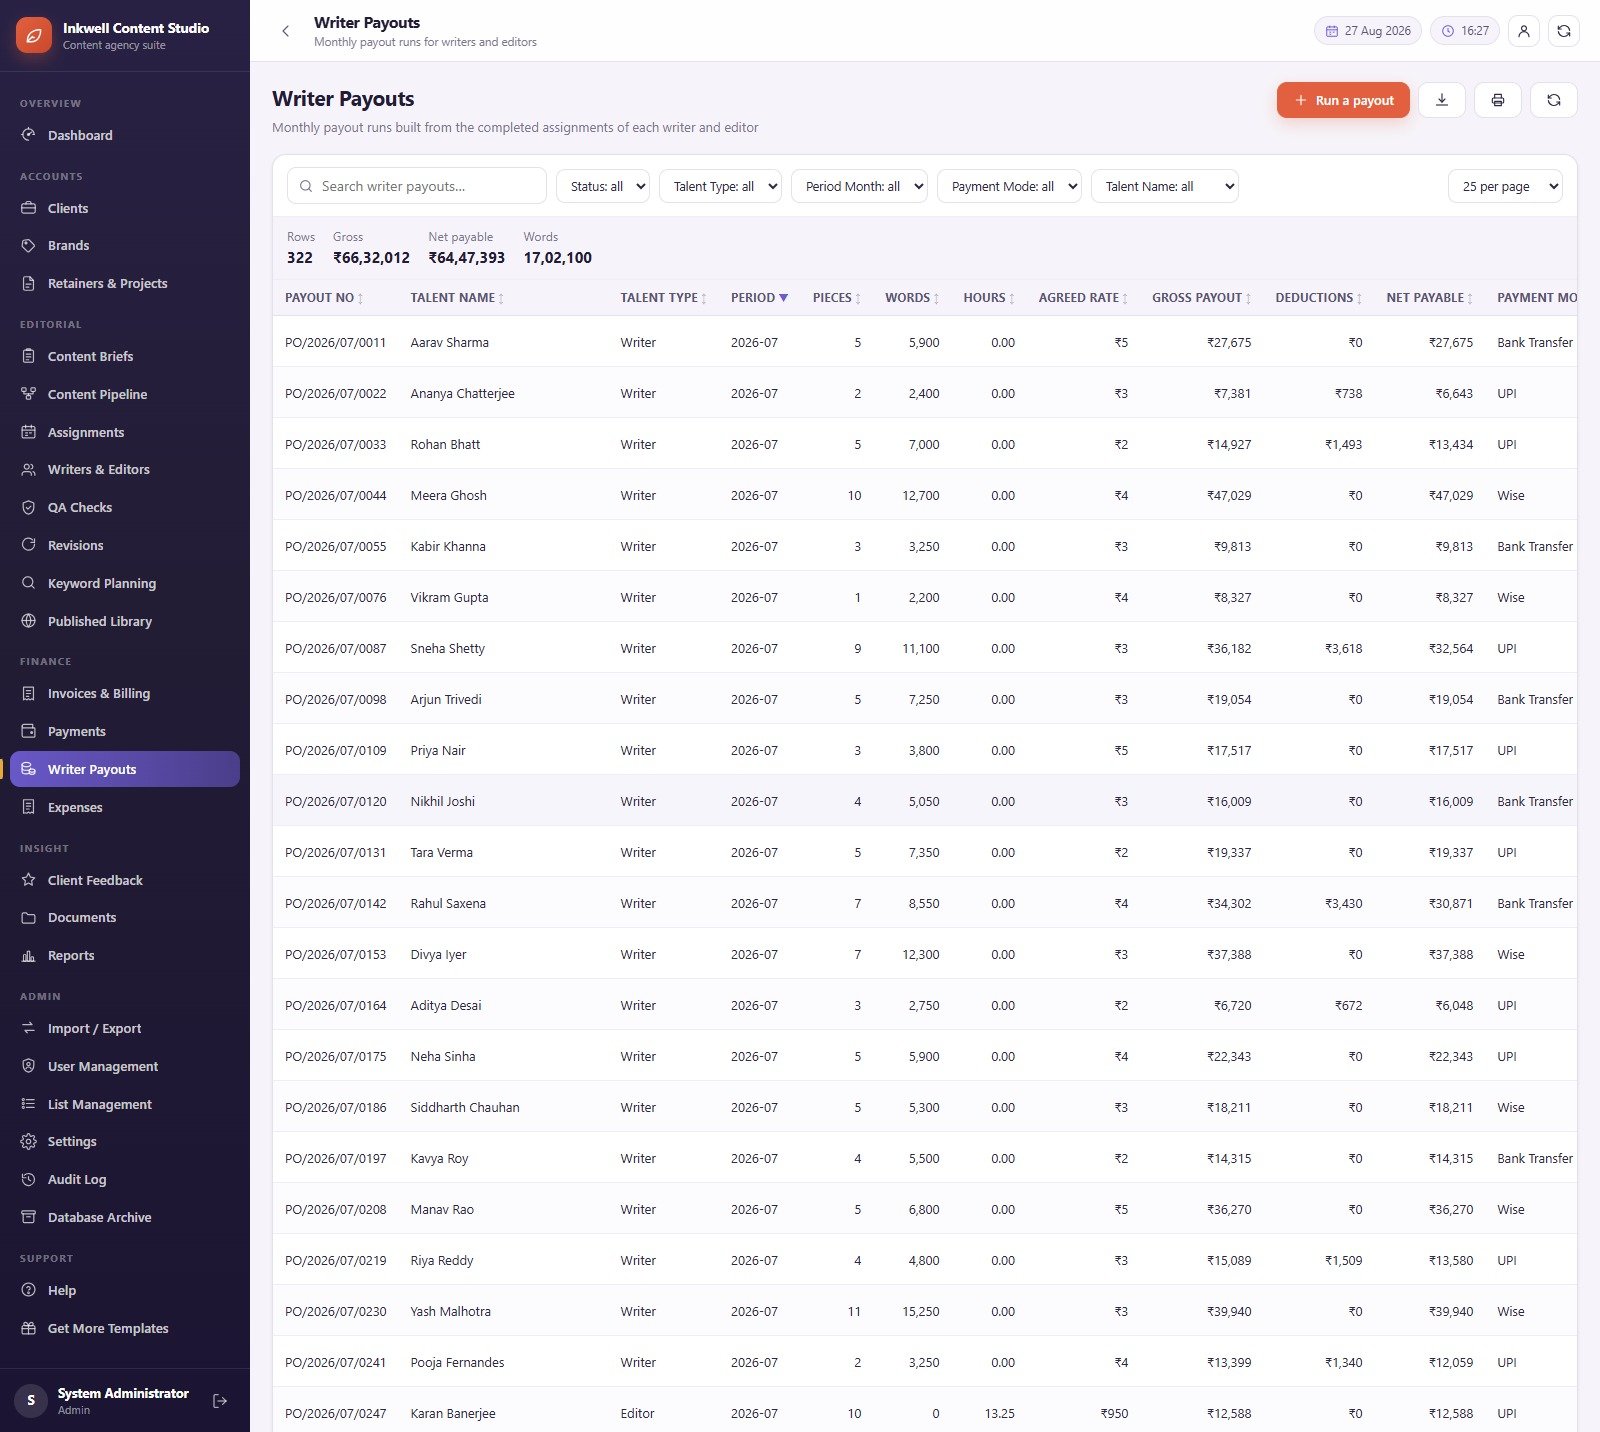Click the refresh icon in the top header
The image size is (1600, 1432).
click(1564, 31)
